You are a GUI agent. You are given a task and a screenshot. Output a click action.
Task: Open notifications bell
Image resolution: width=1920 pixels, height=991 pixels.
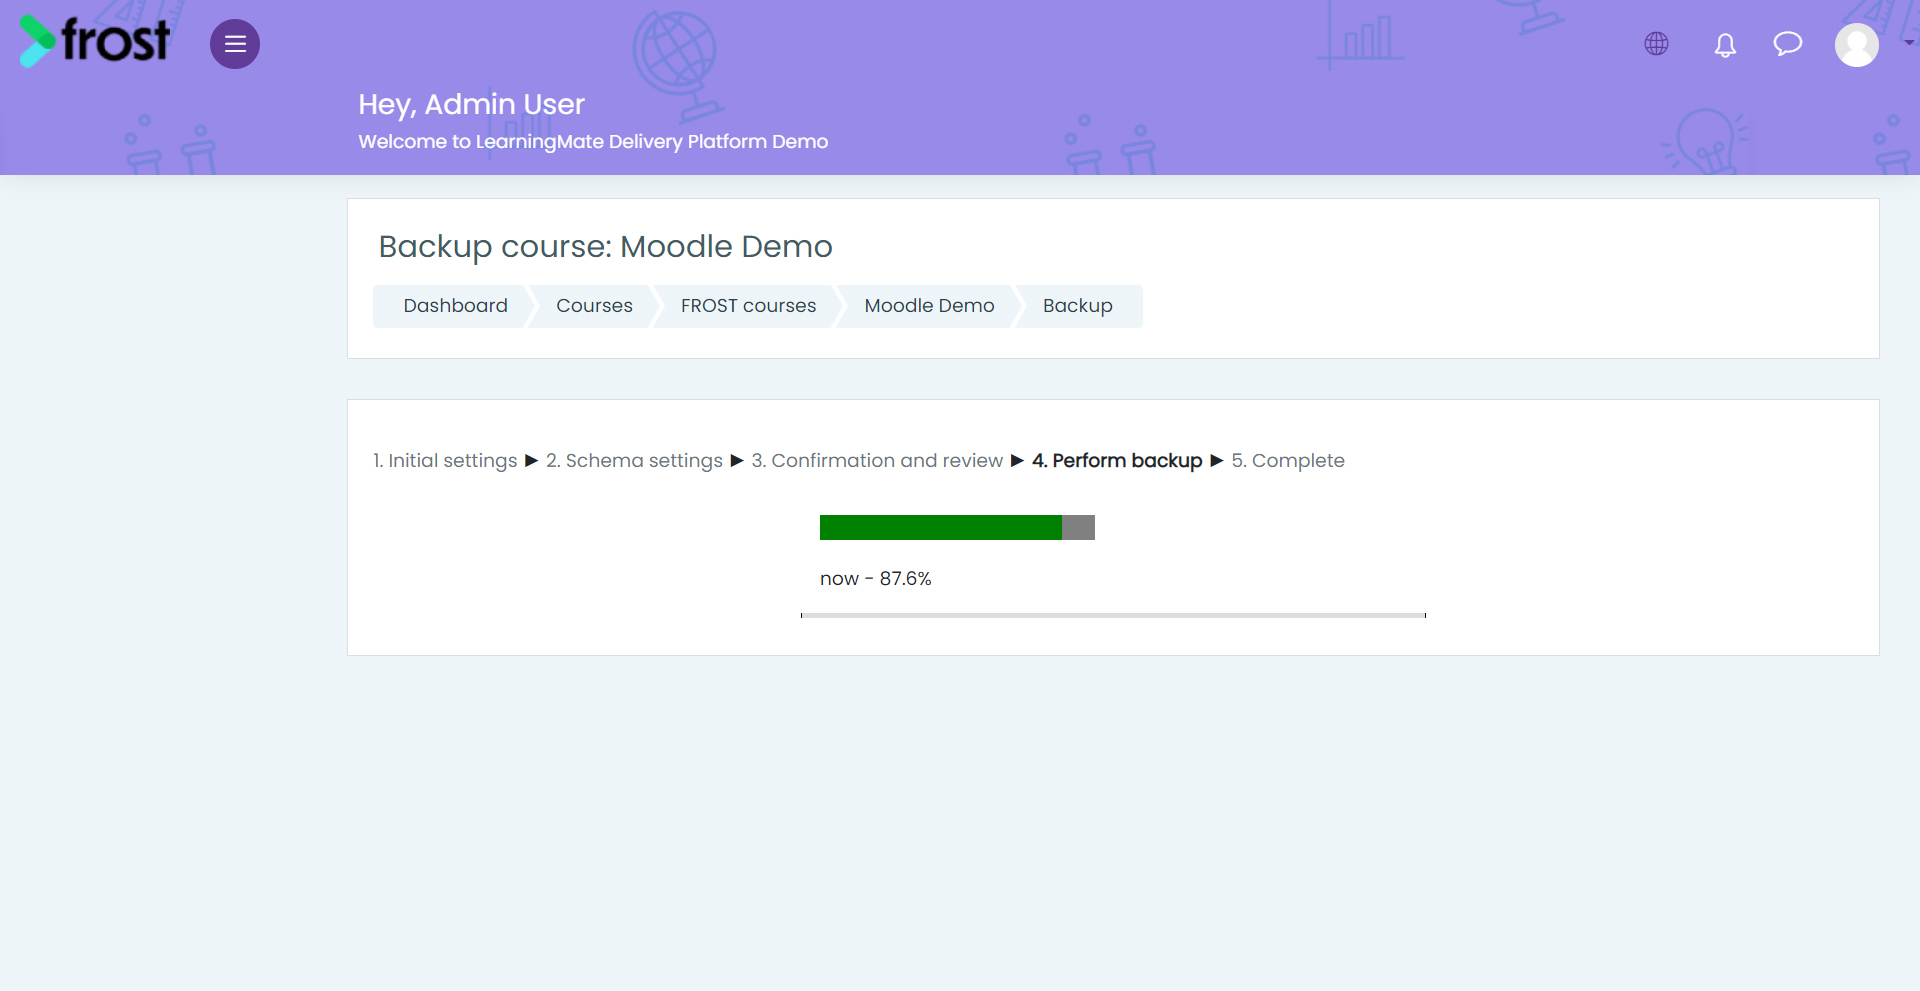[1725, 45]
